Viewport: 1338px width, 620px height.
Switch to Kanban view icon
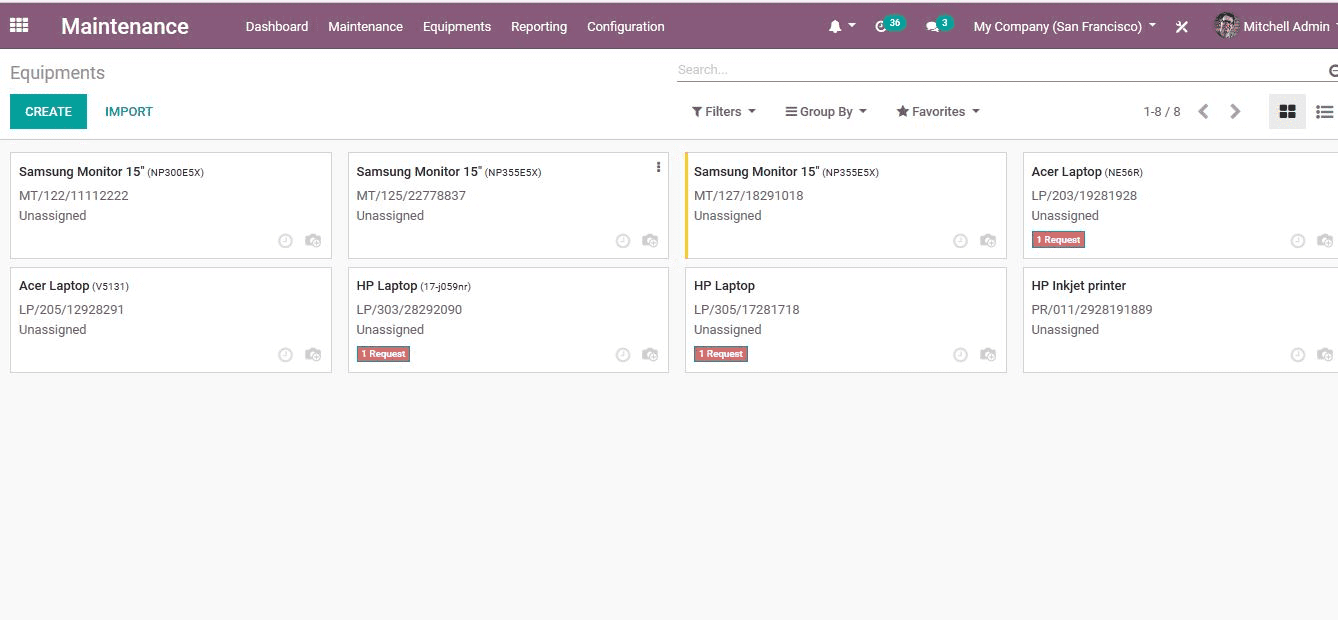tap(1287, 112)
